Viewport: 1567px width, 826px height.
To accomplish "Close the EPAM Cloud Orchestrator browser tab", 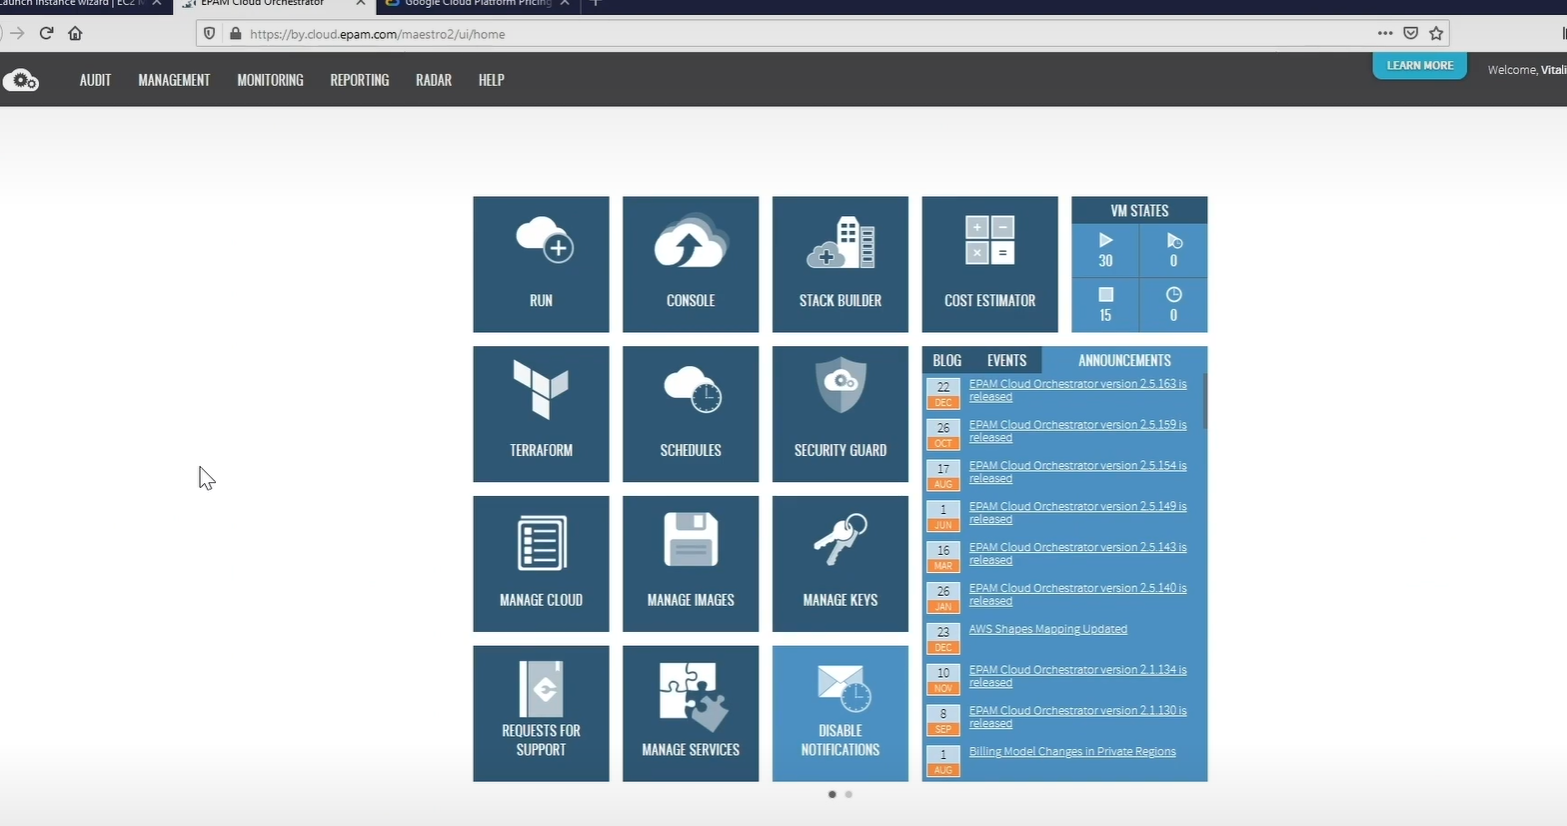I will pyautogui.click(x=361, y=4).
